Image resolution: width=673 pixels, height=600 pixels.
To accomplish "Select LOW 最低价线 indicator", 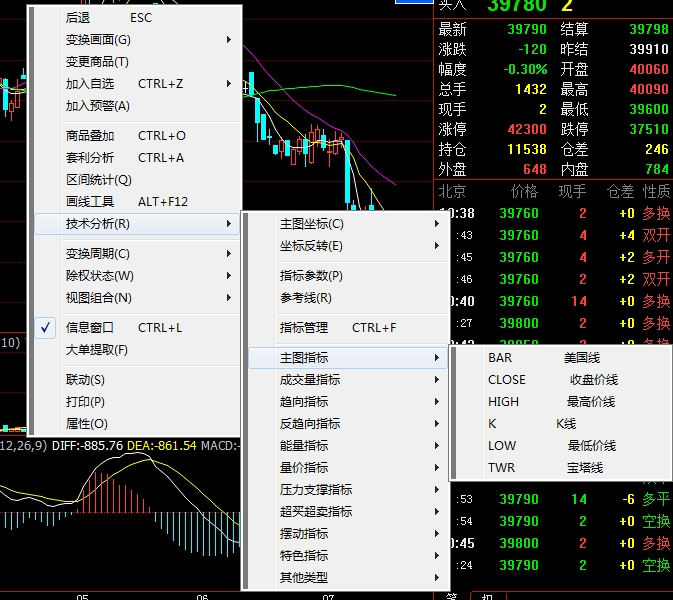I will click(x=551, y=445).
